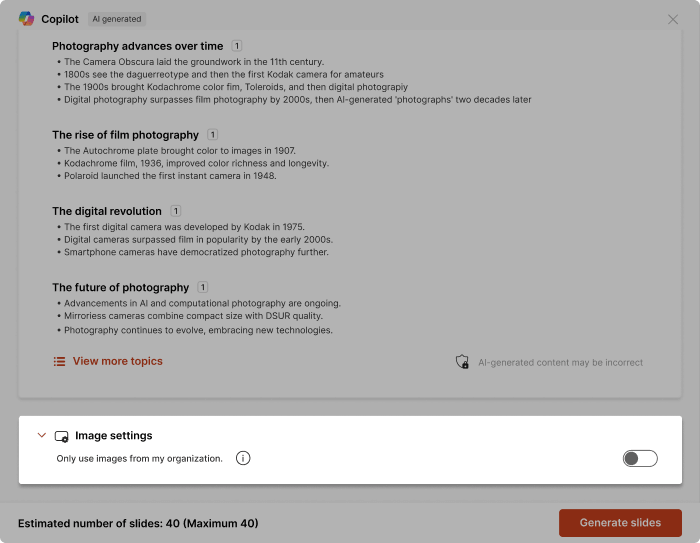This screenshot has height=543, width=700.
Task: Open View more topics link
Action: [x=117, y=361]
